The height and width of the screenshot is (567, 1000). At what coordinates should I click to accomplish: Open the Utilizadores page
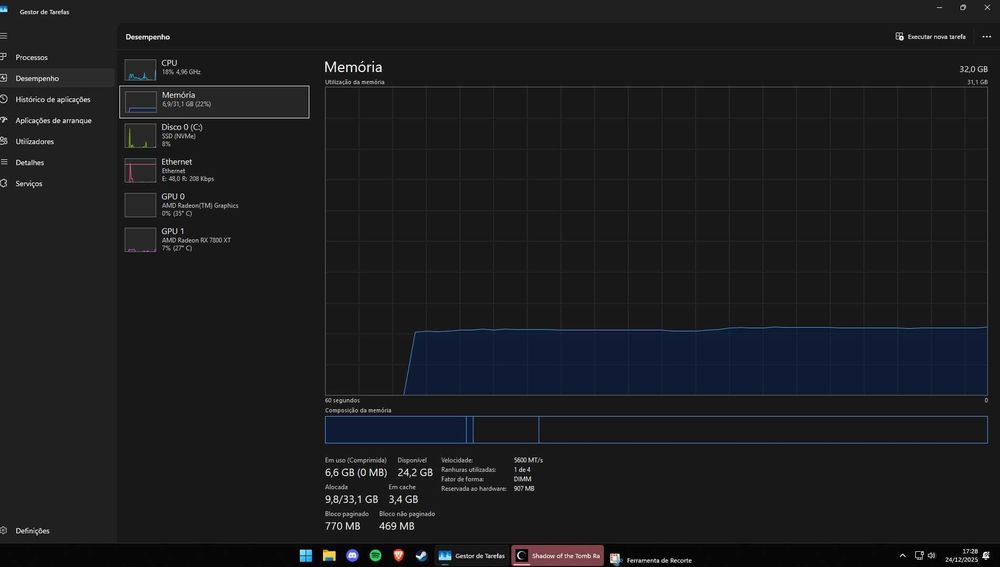57,142
